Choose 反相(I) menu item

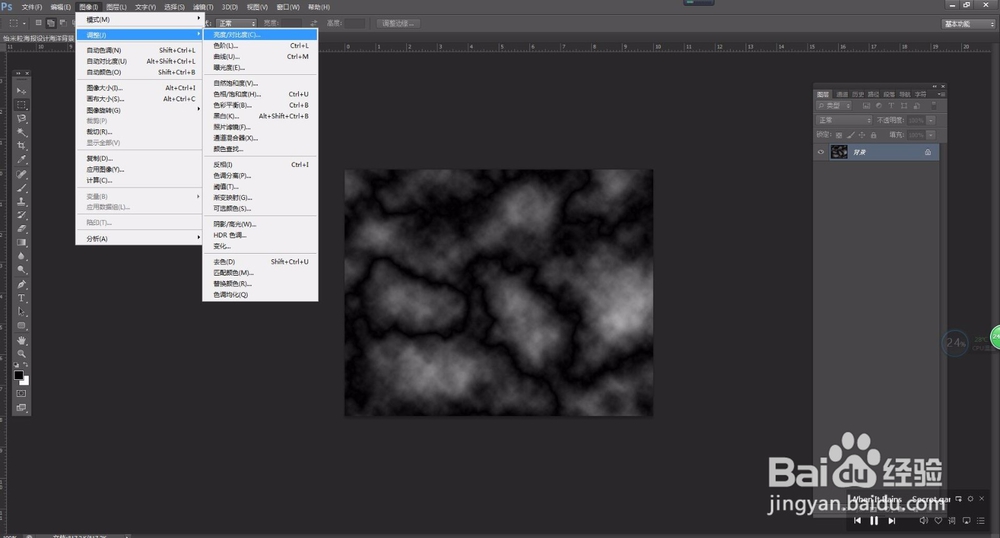point(260,164)
